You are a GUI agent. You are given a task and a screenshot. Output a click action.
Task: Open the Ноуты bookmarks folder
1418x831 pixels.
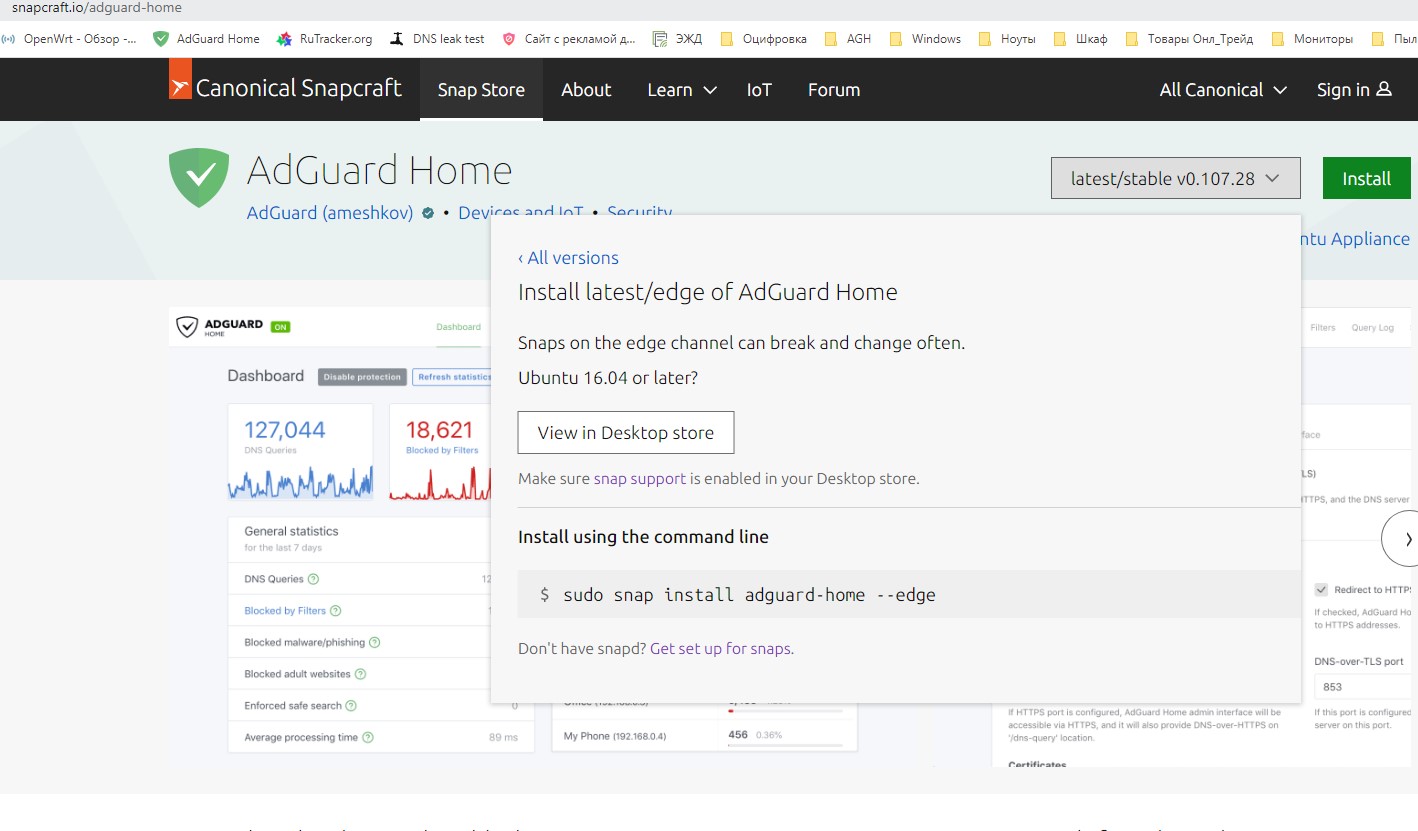click(1006, 39)
